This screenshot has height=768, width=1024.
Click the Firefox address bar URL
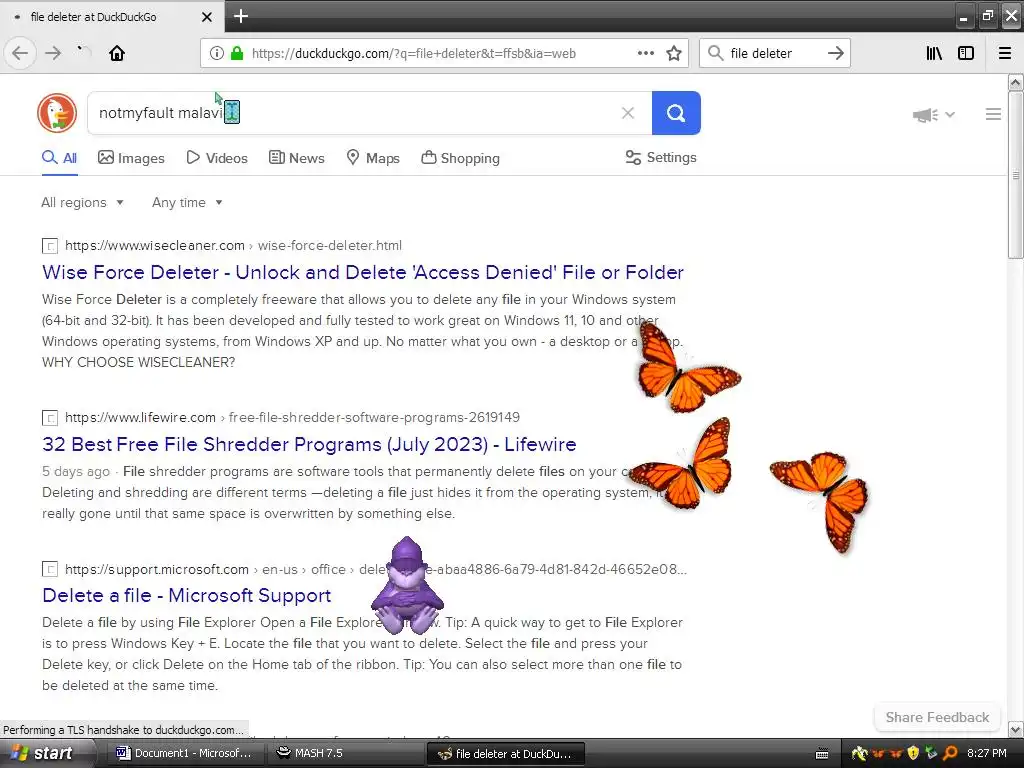click(x=413, y=54)
